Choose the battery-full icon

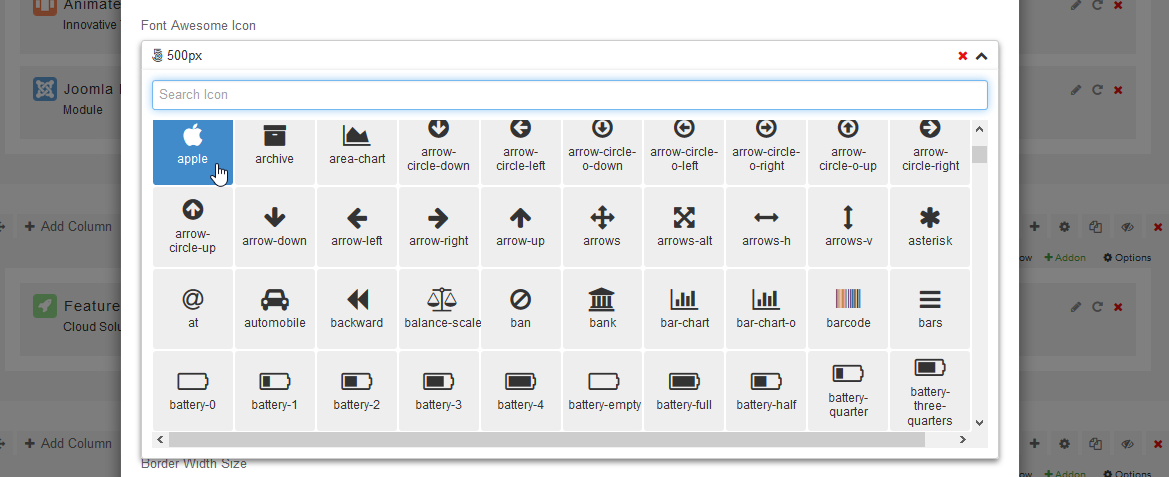pyautogui.click(x=684, y=391)
